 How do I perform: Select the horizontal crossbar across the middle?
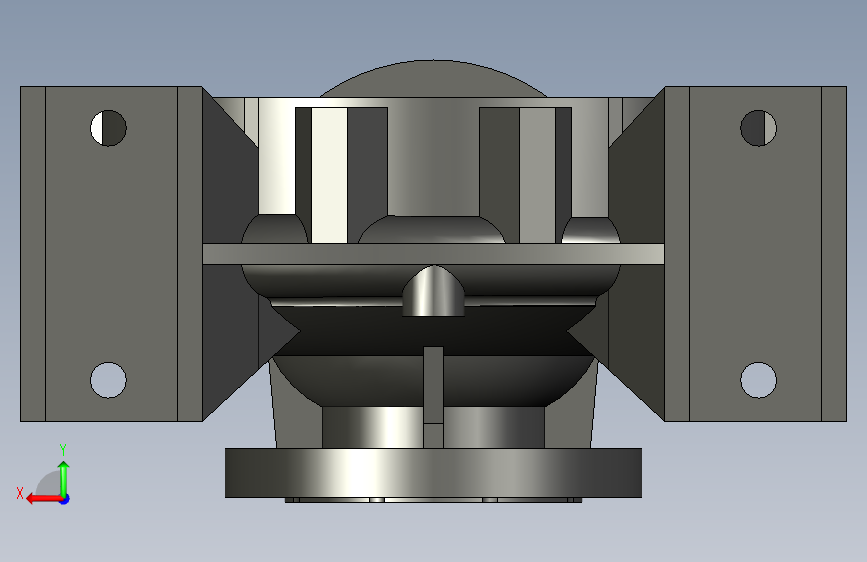click(x=434, y=254)
